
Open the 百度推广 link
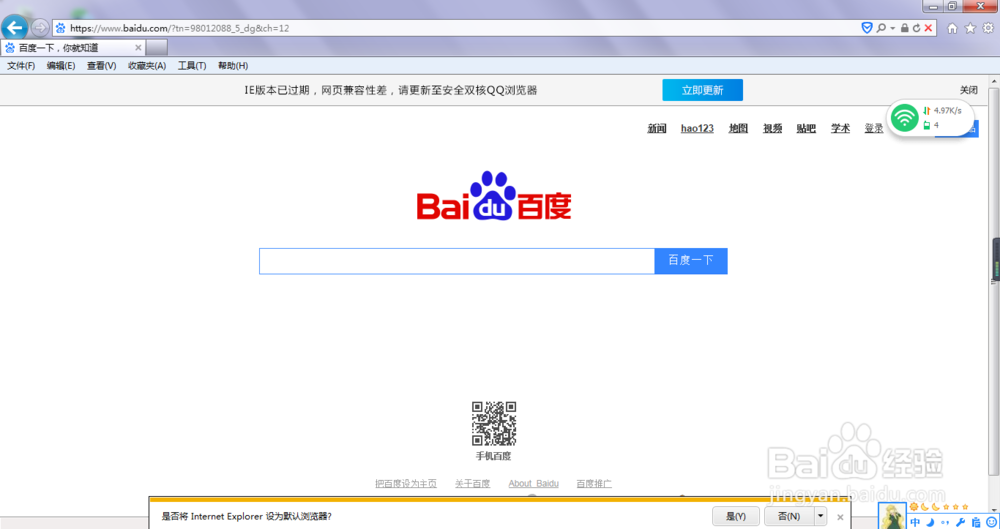point(594,484)
